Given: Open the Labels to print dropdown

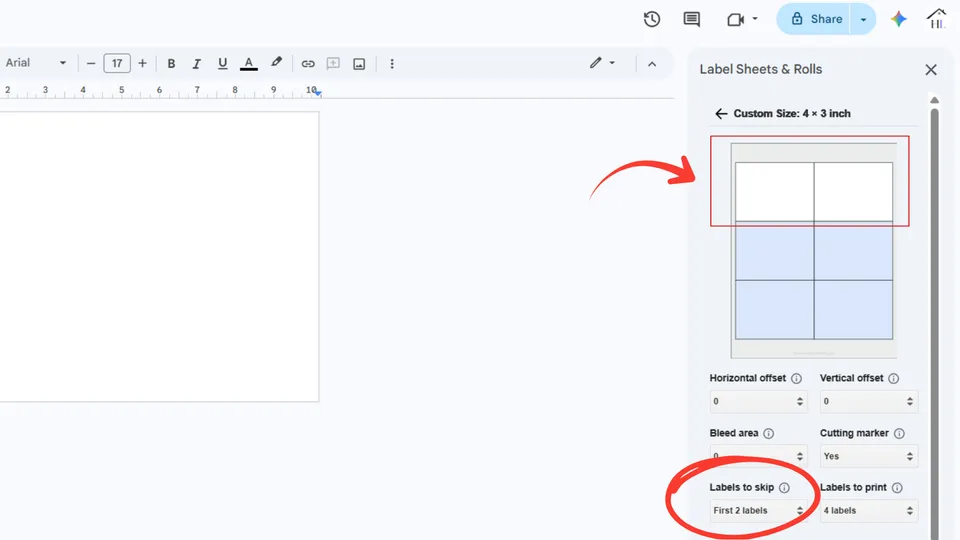Looking at the screenshot, I should click(869, 511).
